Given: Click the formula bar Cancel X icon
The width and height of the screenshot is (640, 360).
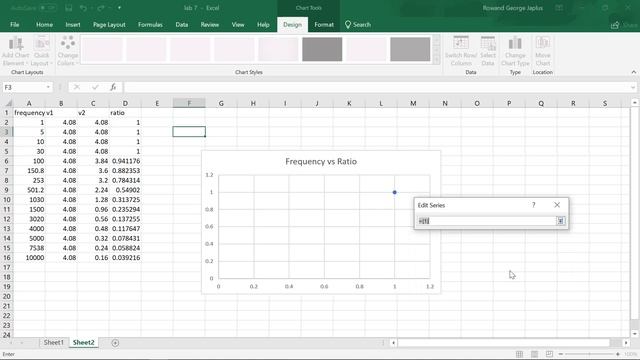Looking at the screenshot, I should [x=77, y=87].
